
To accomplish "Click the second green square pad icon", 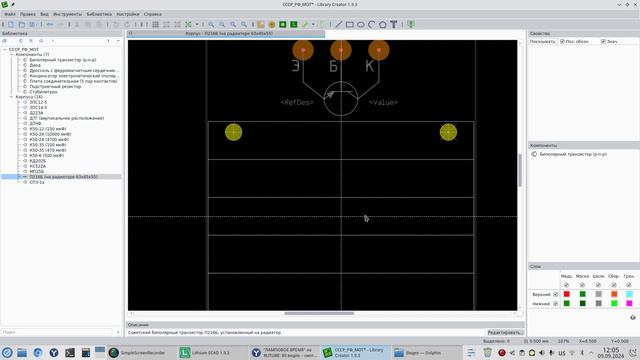I will 293,24.
